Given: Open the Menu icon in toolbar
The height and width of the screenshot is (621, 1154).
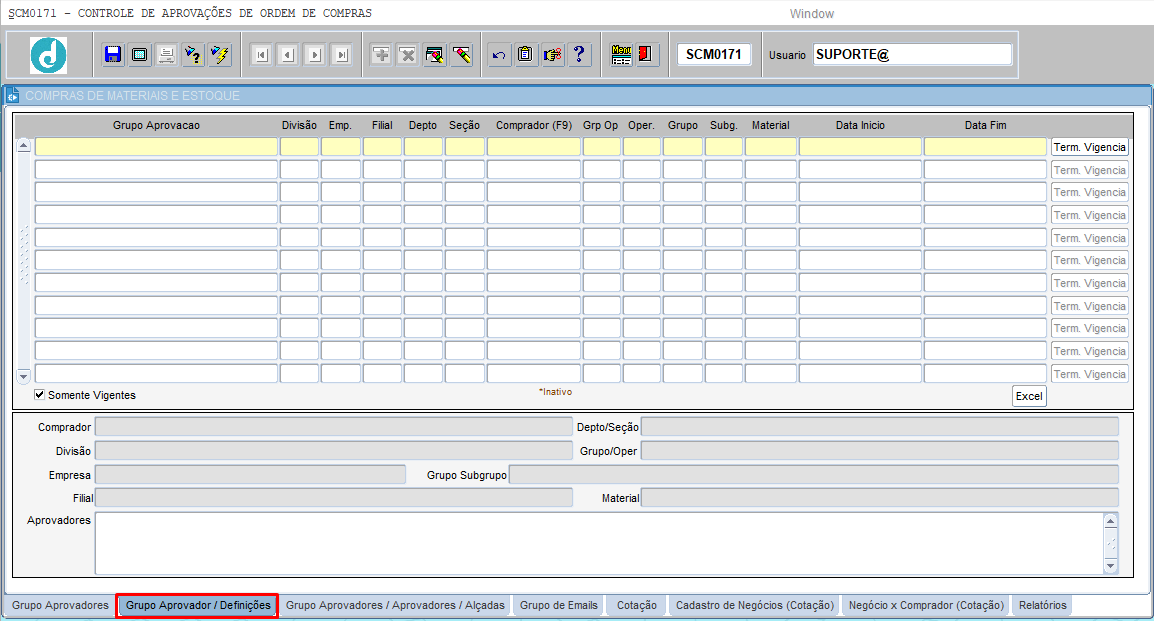Looking at the screenshot, I should tap(621, 54).
